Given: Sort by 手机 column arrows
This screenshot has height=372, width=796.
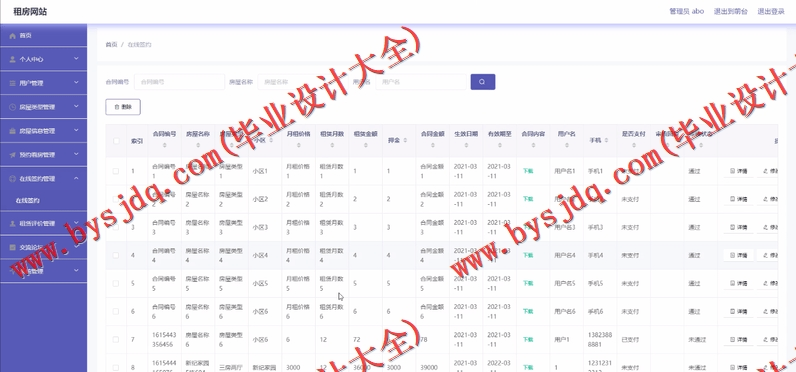Looking at the screenshot, I should coord(606,140).
